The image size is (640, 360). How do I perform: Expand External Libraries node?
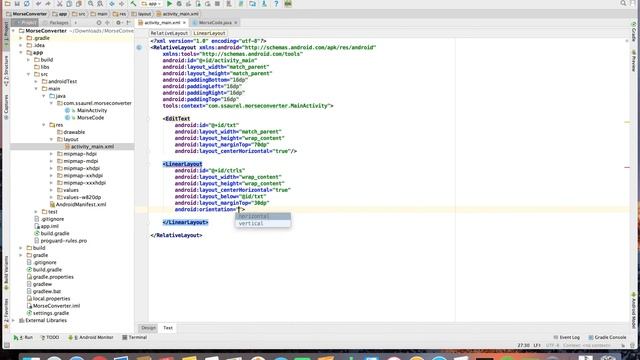click(x=13, y=320)
